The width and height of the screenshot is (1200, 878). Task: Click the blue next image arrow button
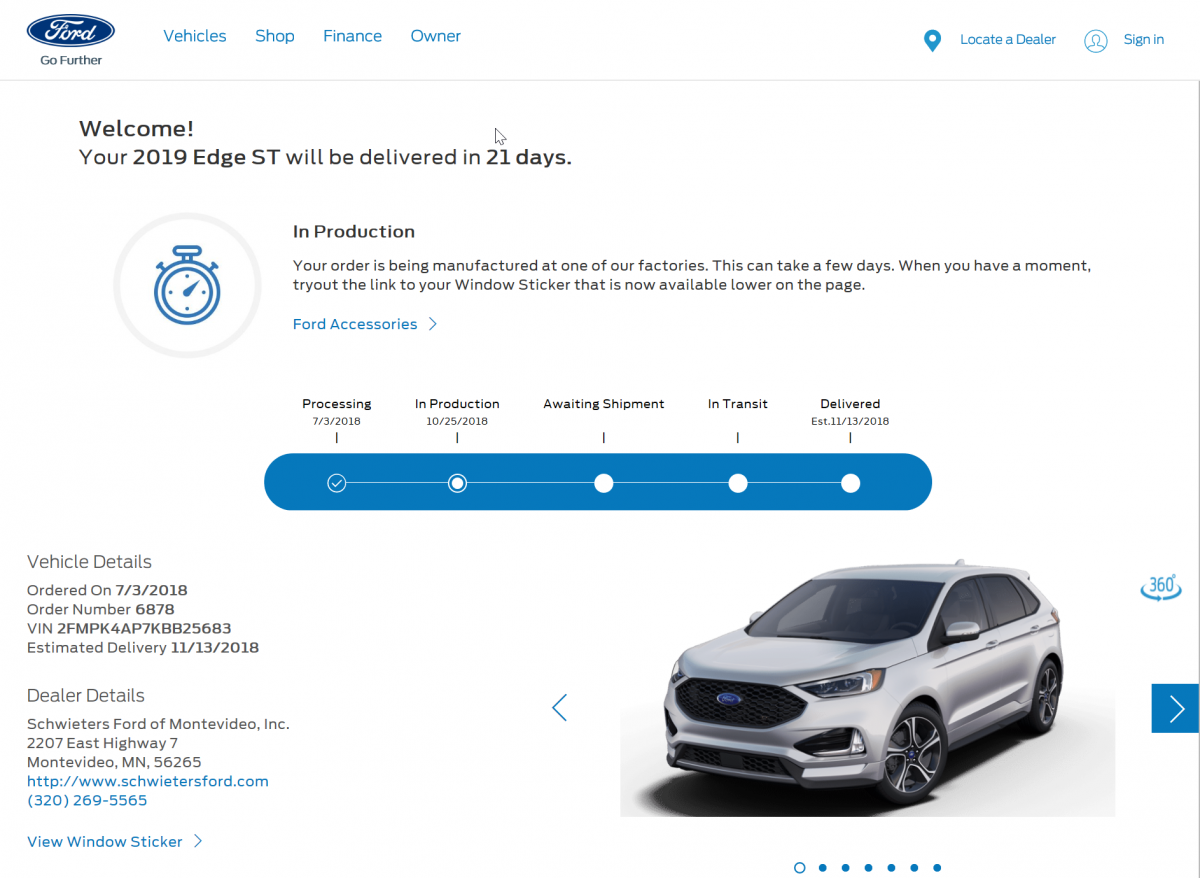(1176, 709)
